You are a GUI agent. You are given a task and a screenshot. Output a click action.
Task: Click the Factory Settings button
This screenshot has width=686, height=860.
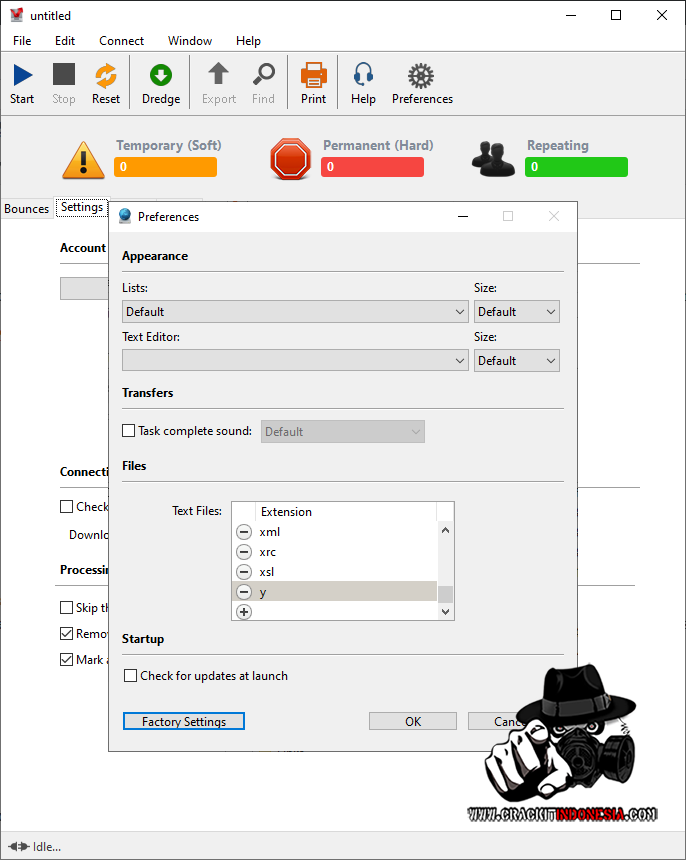click(184, 721)
